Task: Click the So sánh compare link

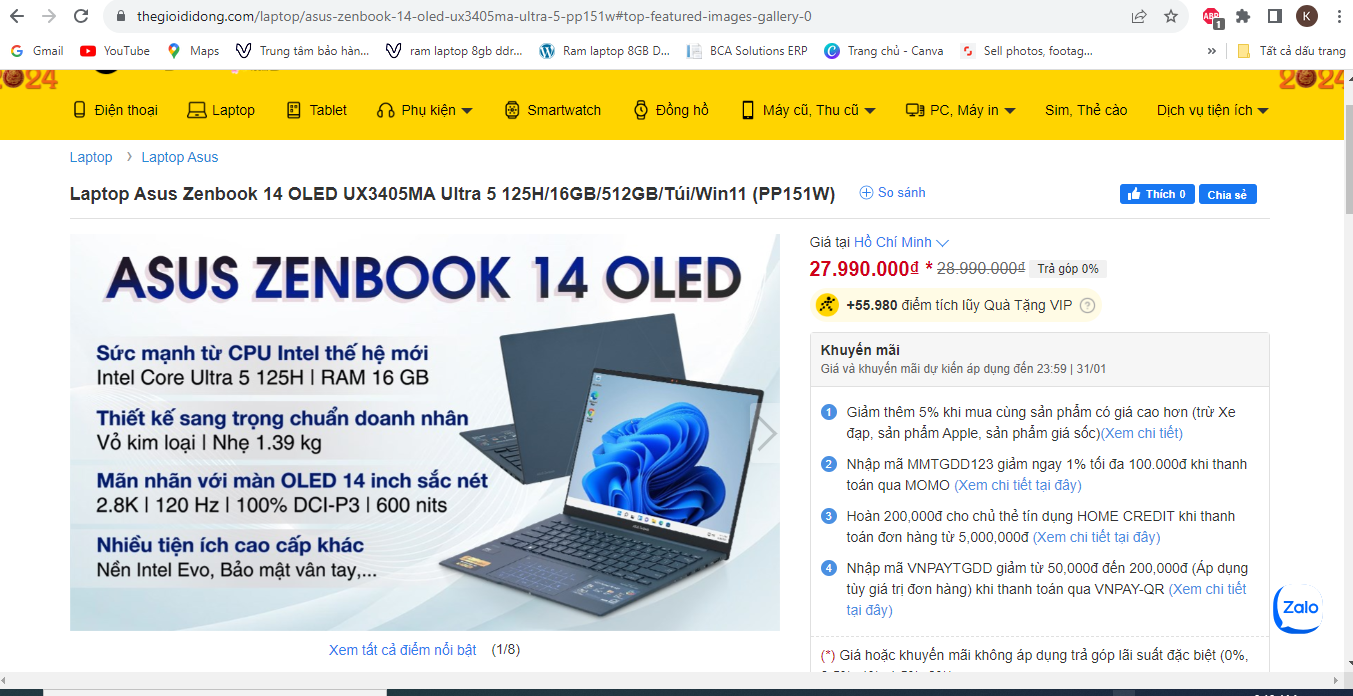Action: [893, 193]
